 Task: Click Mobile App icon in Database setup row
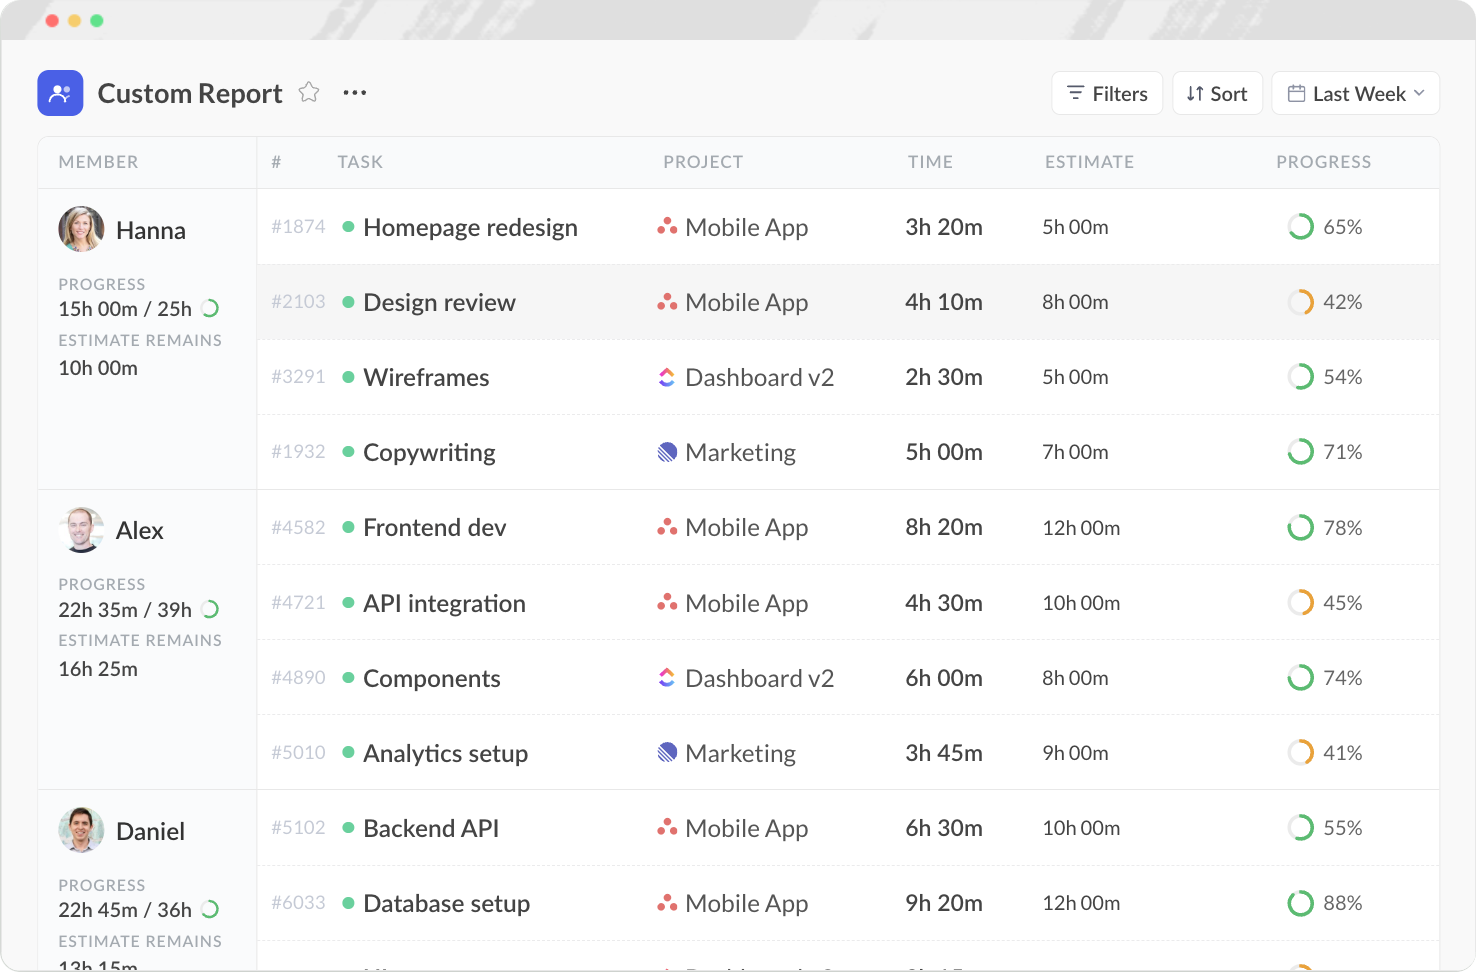[x=667, y=903]
